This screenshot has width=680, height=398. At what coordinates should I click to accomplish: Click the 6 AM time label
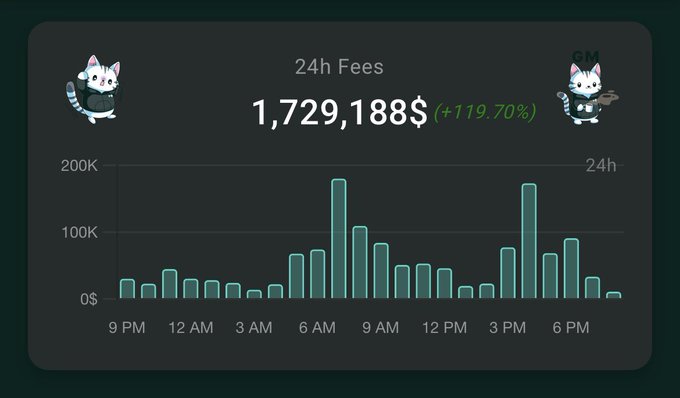tap(317, 327)
